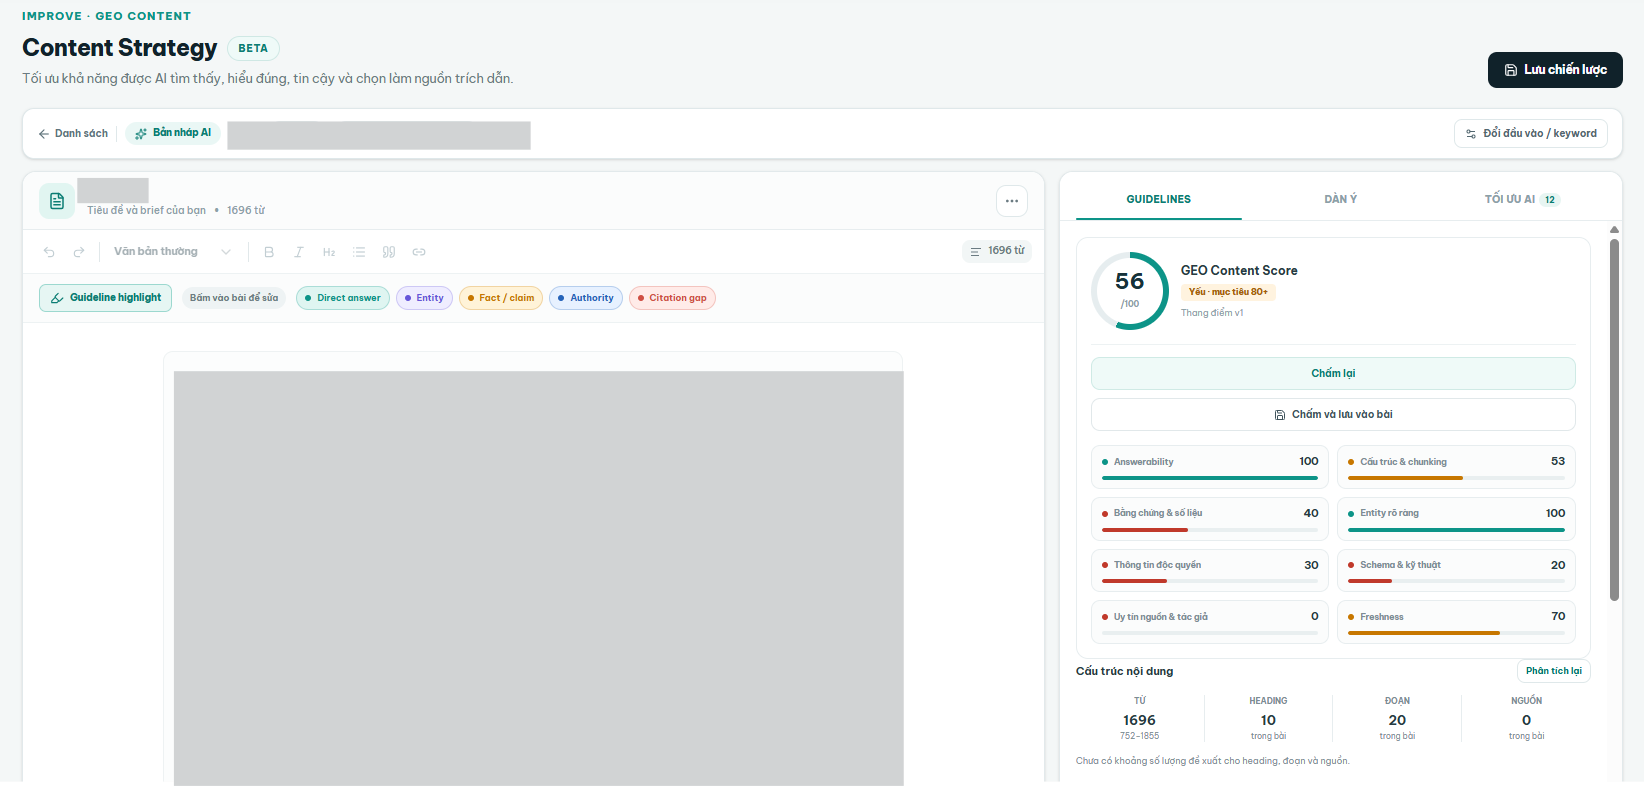This screenshot has width=1644, height=786.
Task: Redo the action with the redo arrow
Action: [x=79, y=252]
